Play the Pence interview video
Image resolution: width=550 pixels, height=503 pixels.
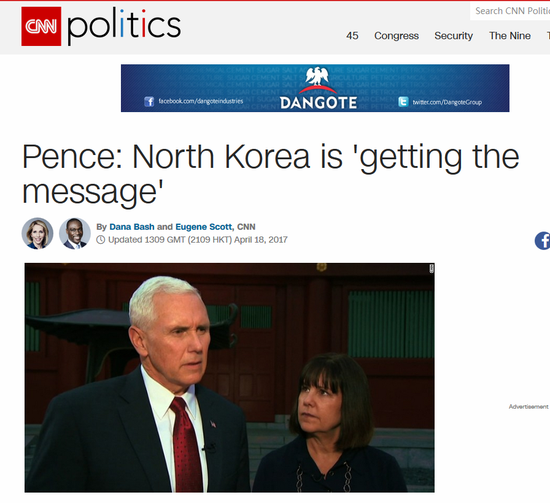[x=229, y=377]
